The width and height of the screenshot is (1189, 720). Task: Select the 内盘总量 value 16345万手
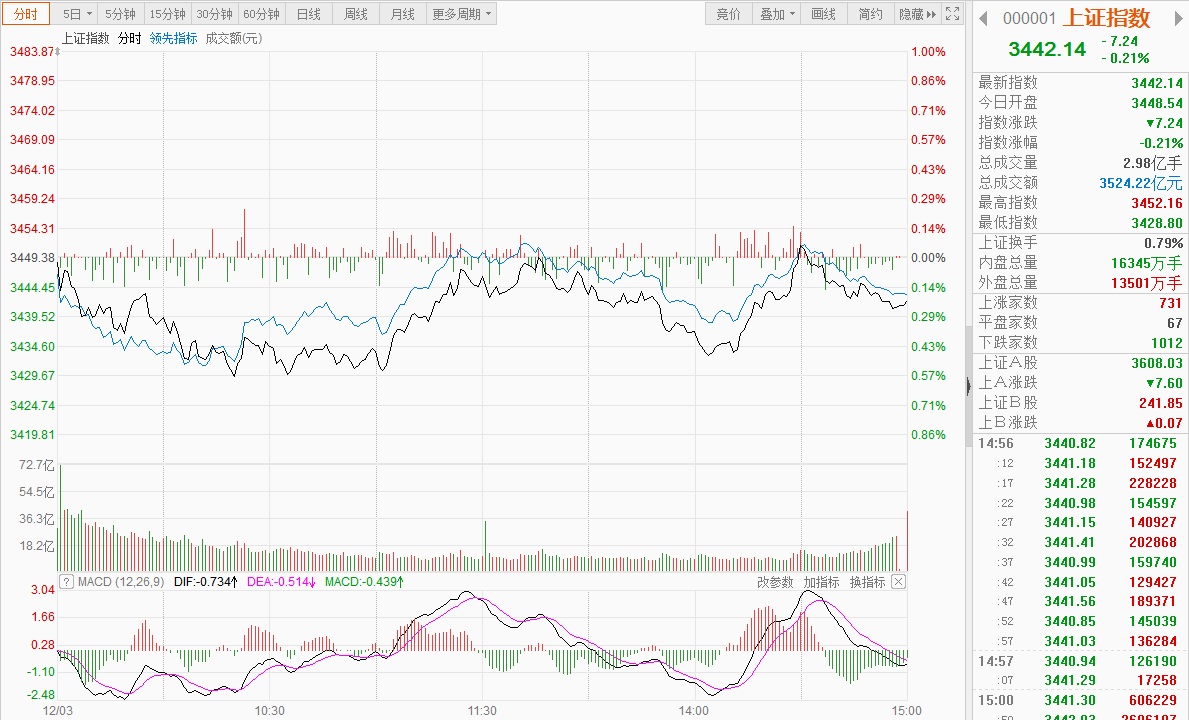pyautogui.click(x=1147, y=263)
